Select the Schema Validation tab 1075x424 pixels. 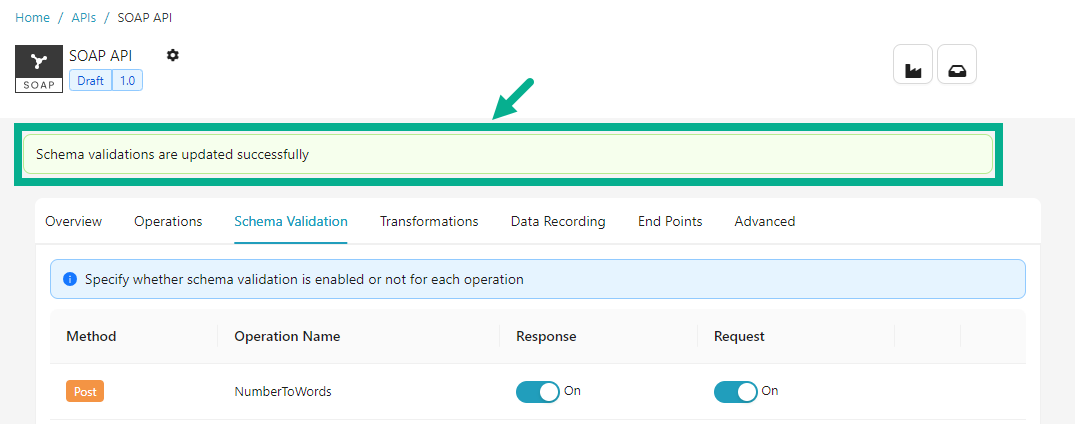(x=291, y=221)
